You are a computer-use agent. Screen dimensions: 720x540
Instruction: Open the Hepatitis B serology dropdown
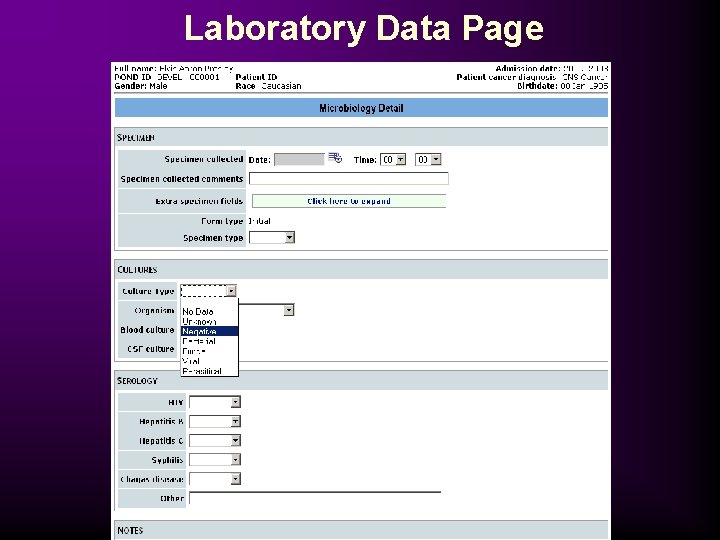215,422
